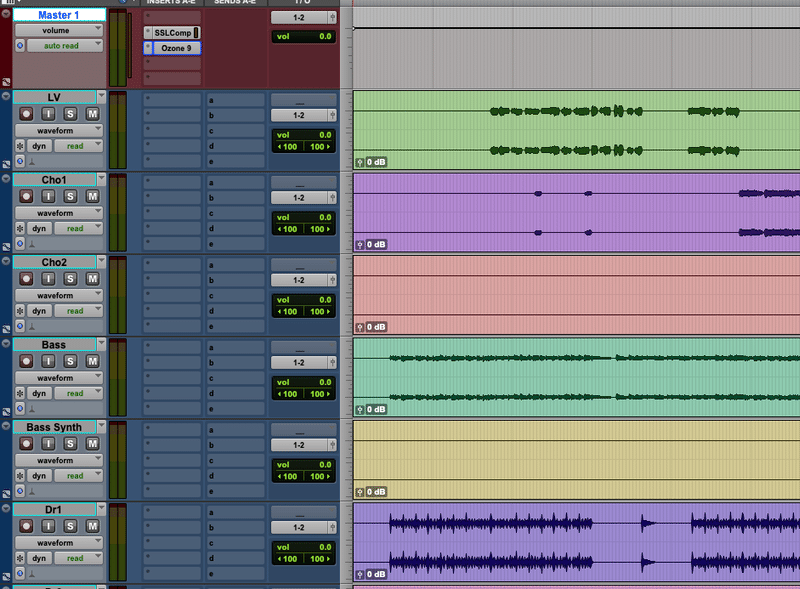800x589 pixels.
Task: Select the Dr1 audio waveform clip
Action: [577, 542]
